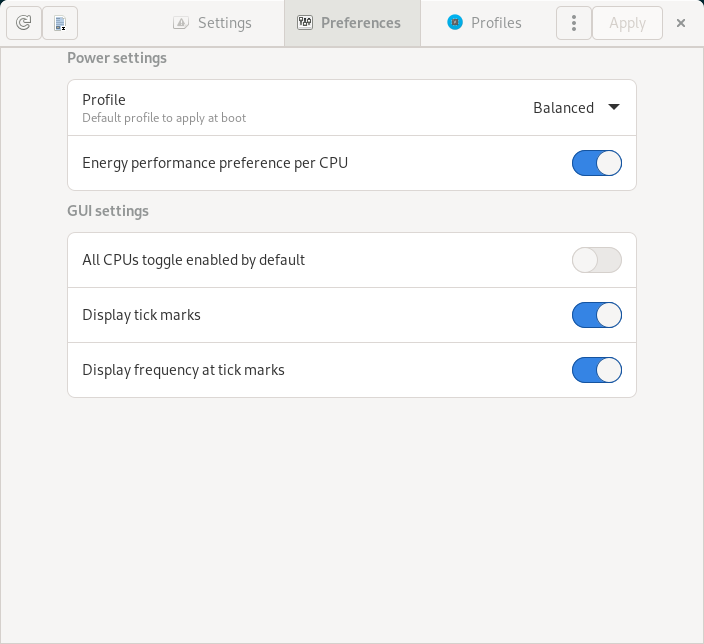Viewport: 704px width, 644px height.
Task: Select the Profile default-at-boot row
Action: (250, 108)
